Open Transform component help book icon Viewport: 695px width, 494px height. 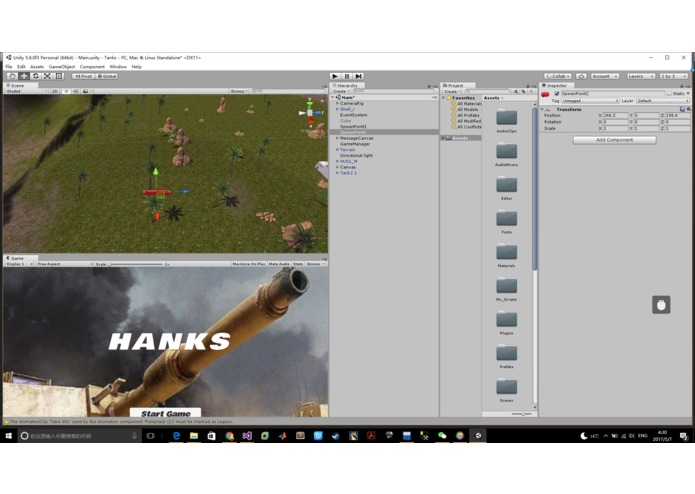[x=682, y=109]
